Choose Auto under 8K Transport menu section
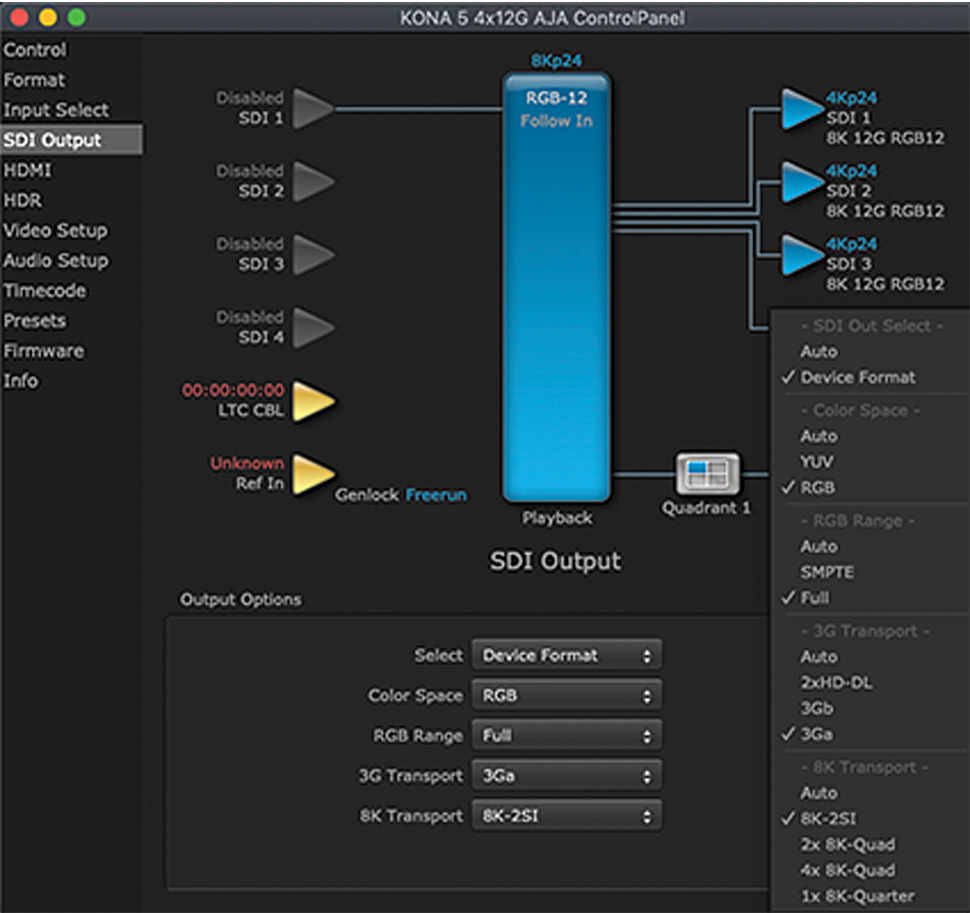This screenshot has height=913, width=970. click(819, 792)
